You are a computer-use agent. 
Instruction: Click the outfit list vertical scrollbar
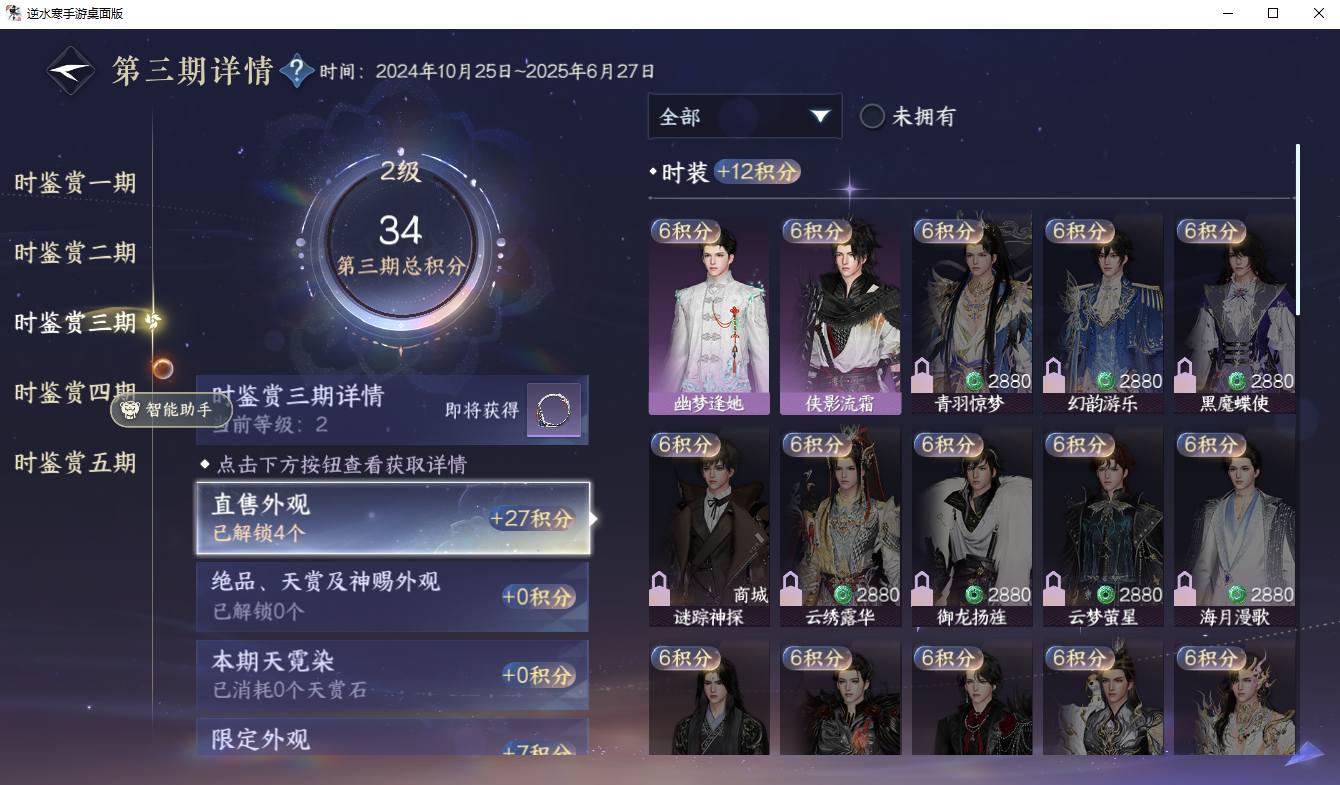[x=1298, y=229]
